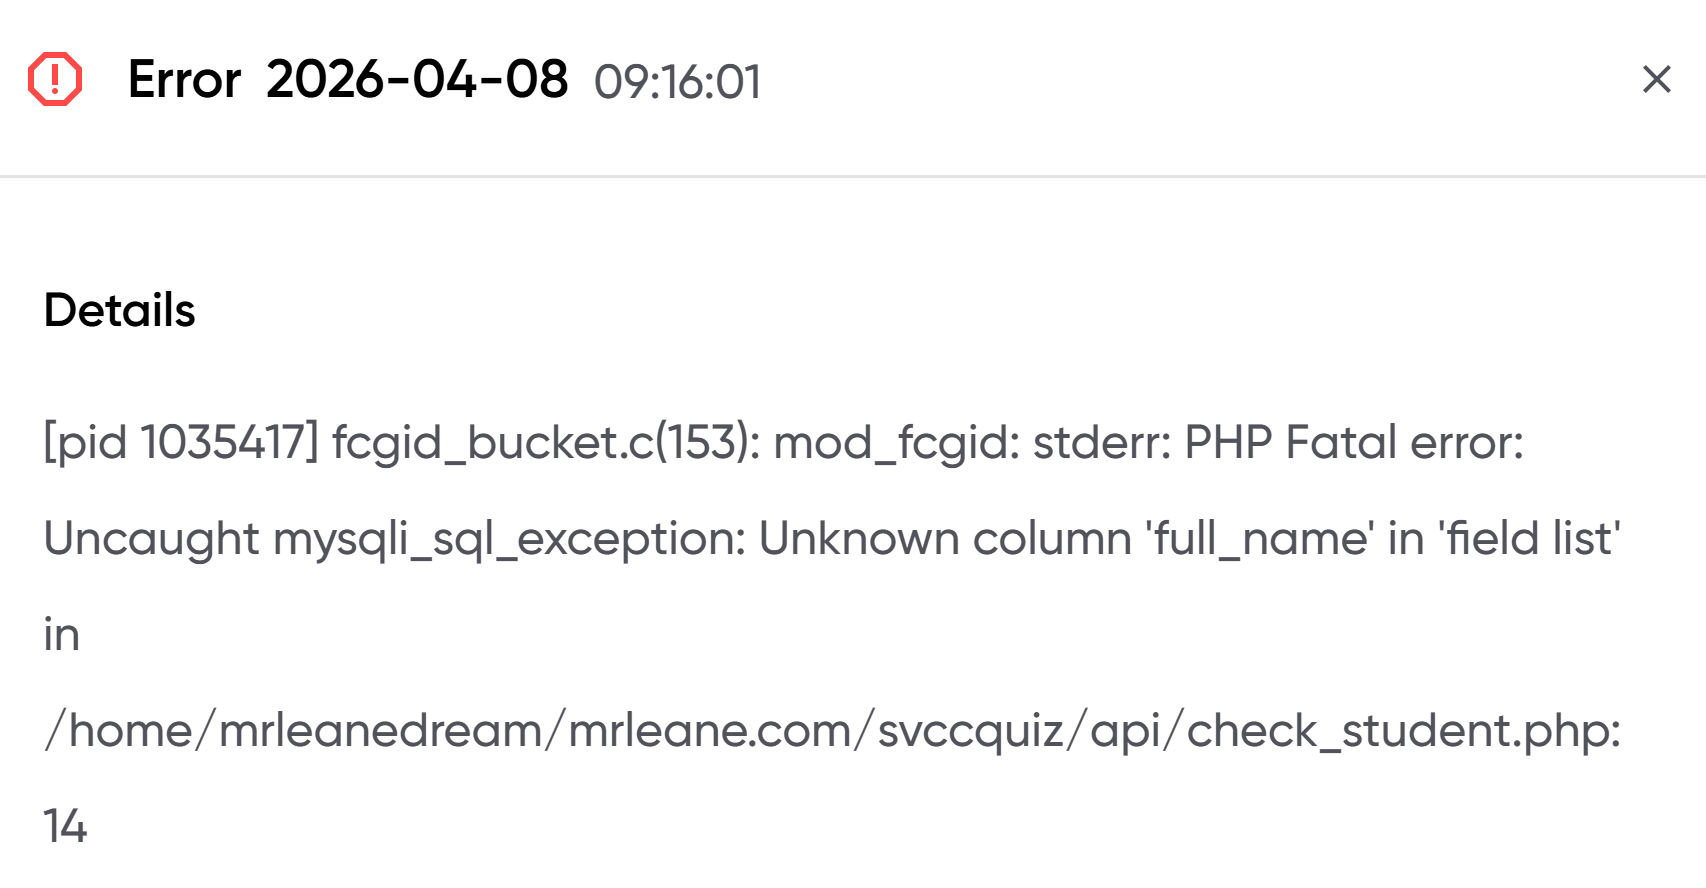
Task: Click the "stderr:" word
Action: (1101, 442)
